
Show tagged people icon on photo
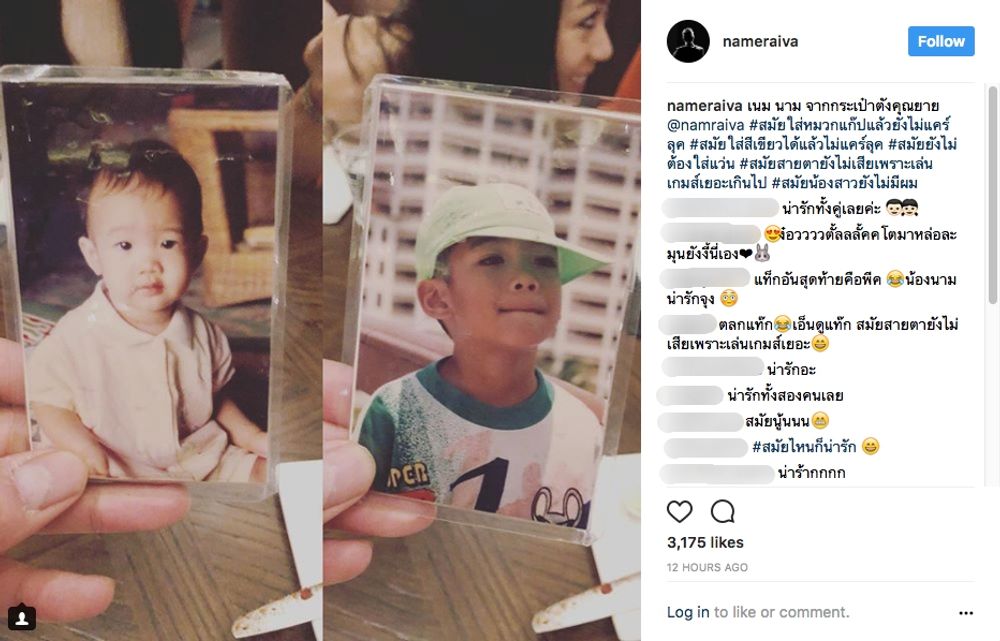(21, 617)
